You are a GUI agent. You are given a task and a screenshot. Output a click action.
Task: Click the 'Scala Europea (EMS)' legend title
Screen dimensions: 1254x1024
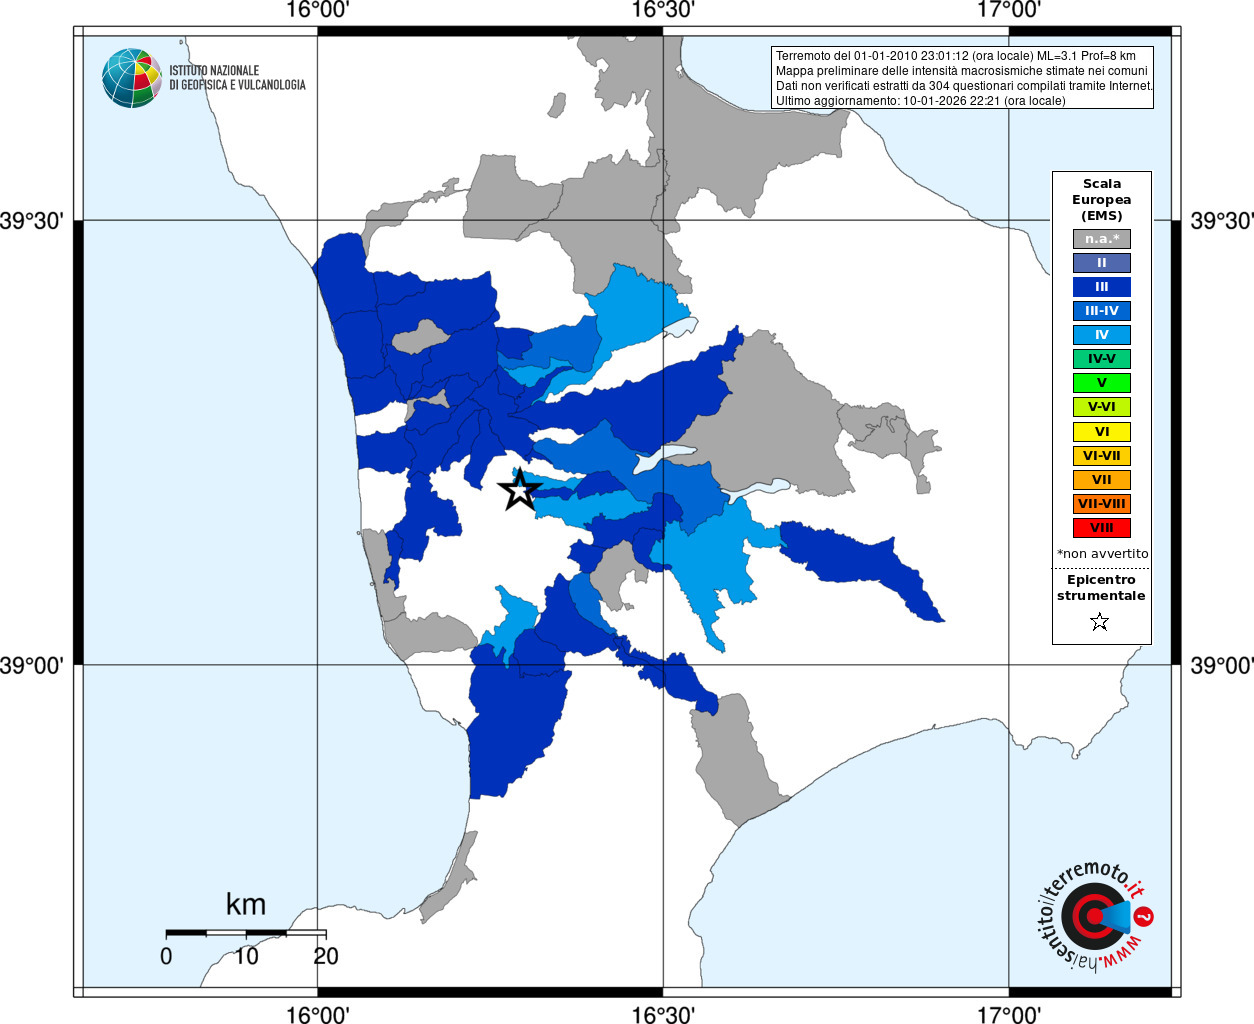[x=1102, y=200]
